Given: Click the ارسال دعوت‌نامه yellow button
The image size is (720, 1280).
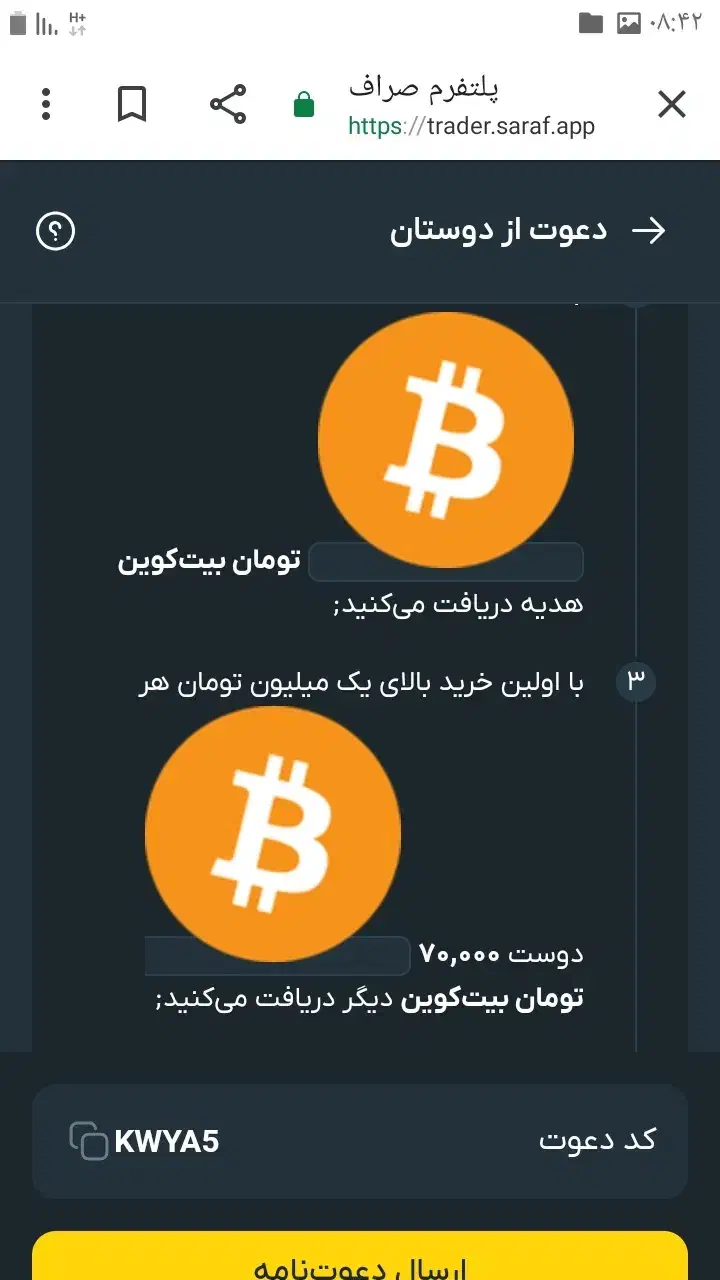Looking at the screenshot, I should [360, 1256].
